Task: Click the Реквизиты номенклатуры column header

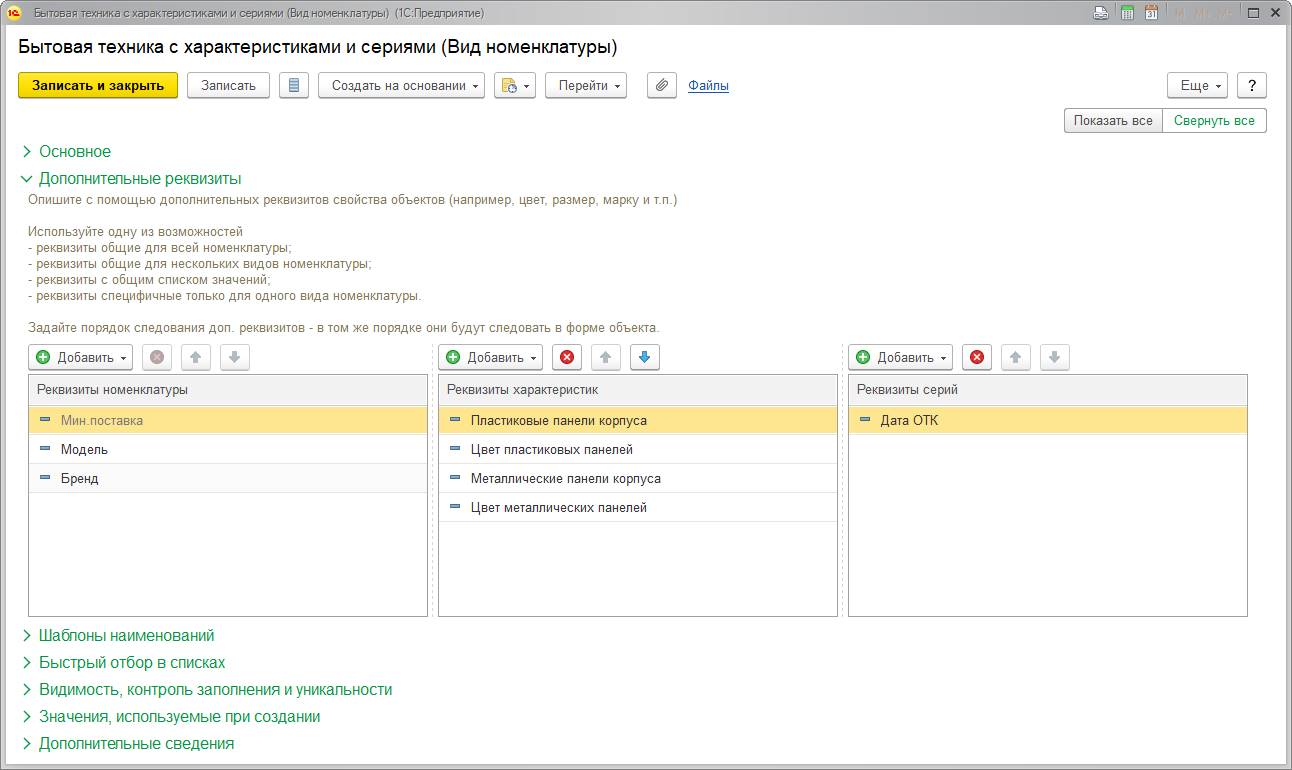Action: tap(228, 390)
